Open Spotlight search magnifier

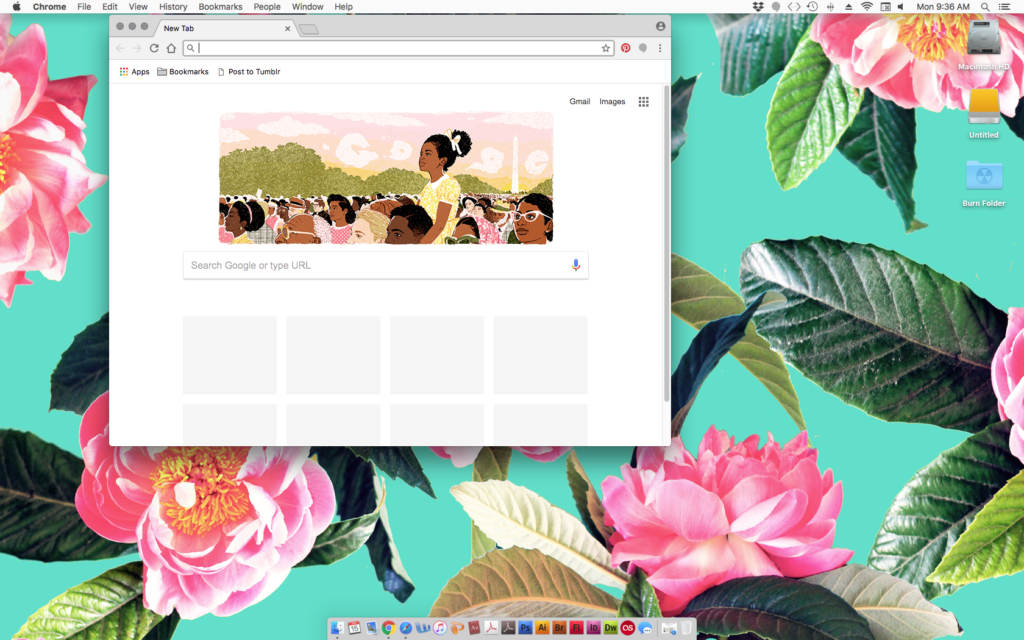pyautogui.click(x=985, y=7)
